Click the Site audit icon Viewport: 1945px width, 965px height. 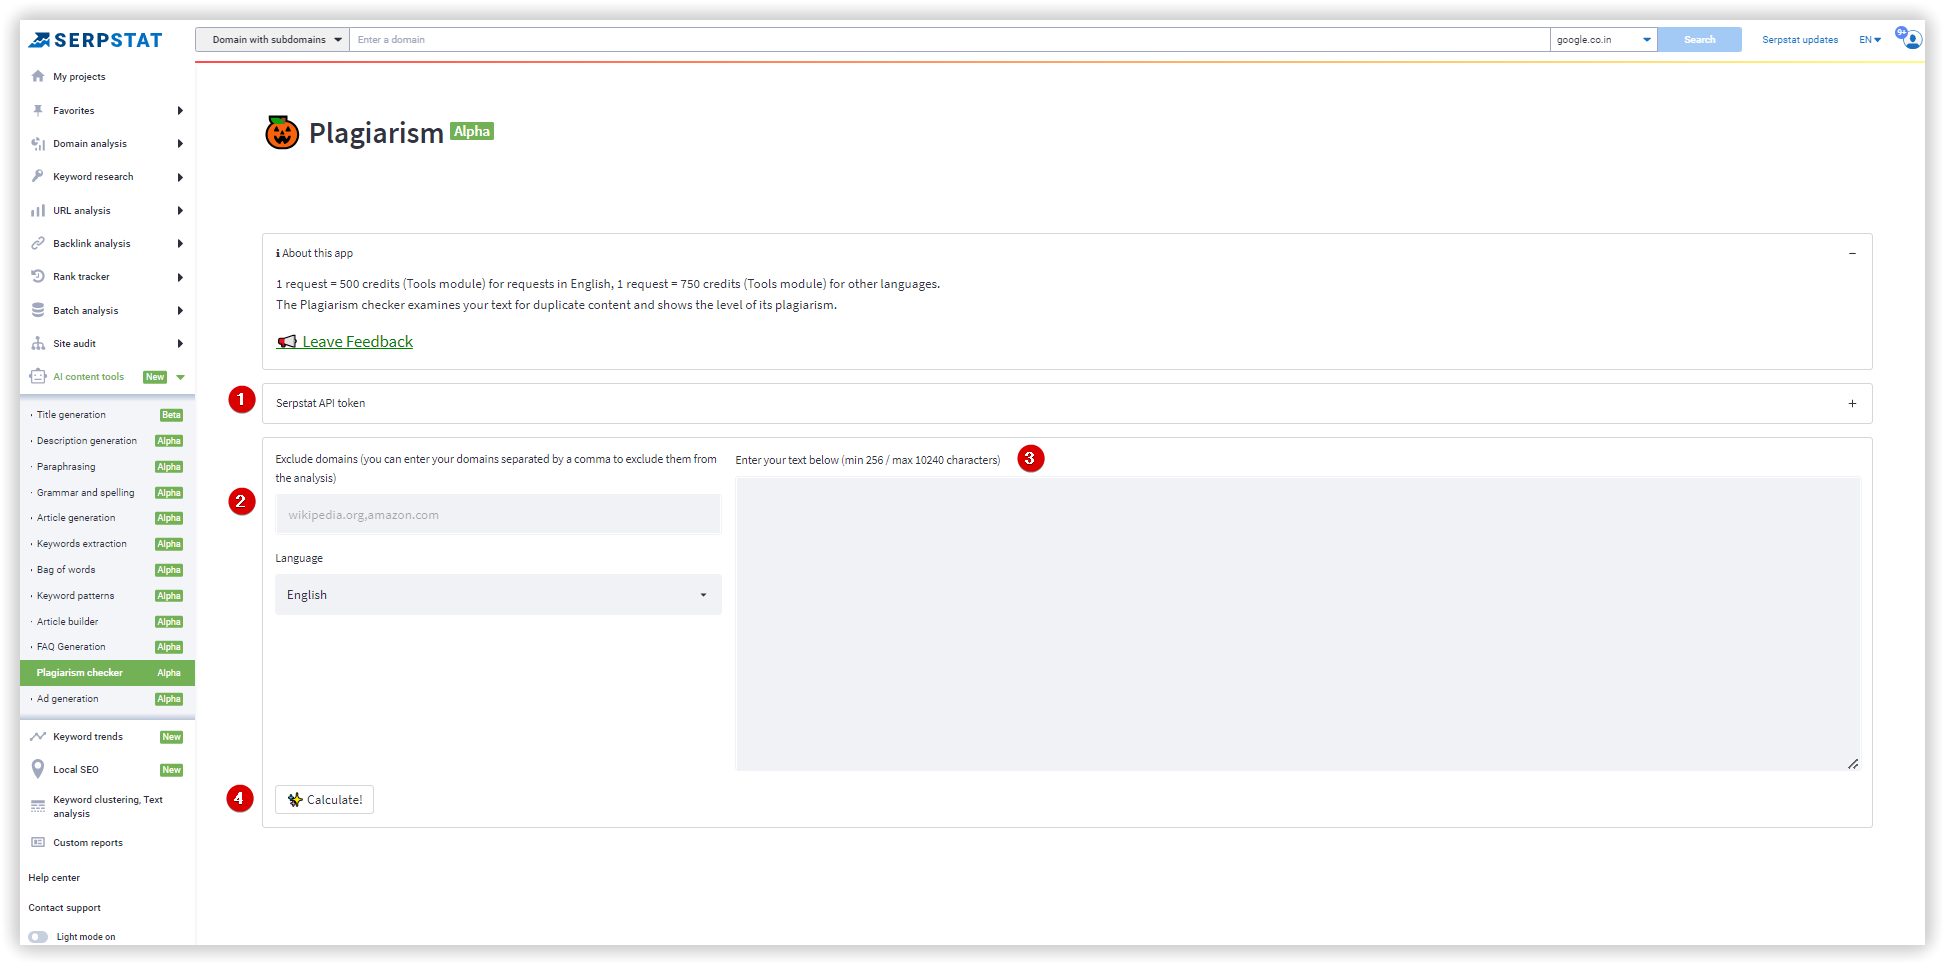pyautogui.click(x=38, y=343)
